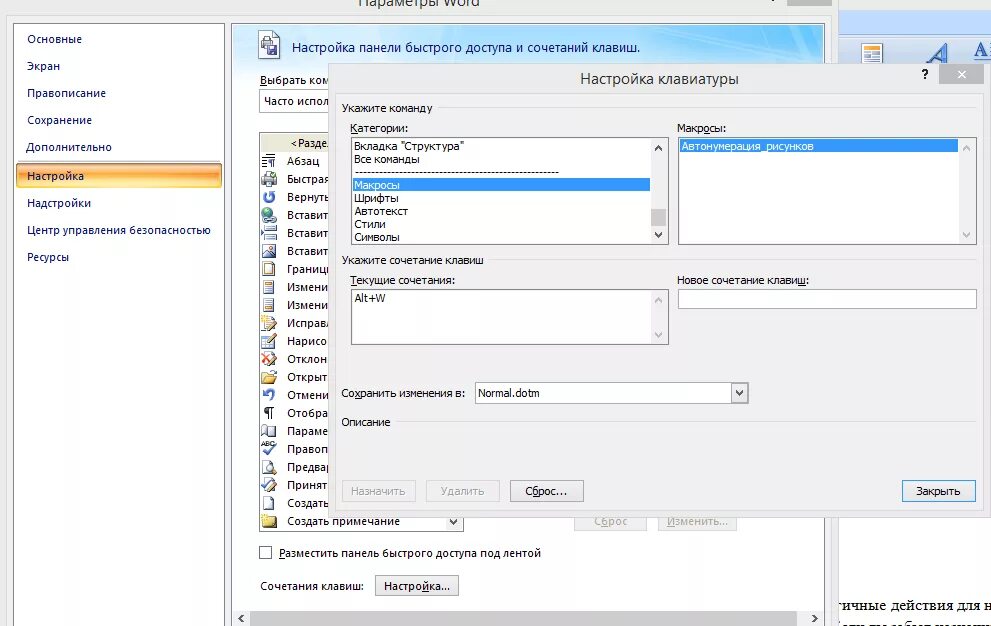Close the Настройка клавиатуры dialog with X
This screenshot has width=991, height=626.
[x=961, y=75]
